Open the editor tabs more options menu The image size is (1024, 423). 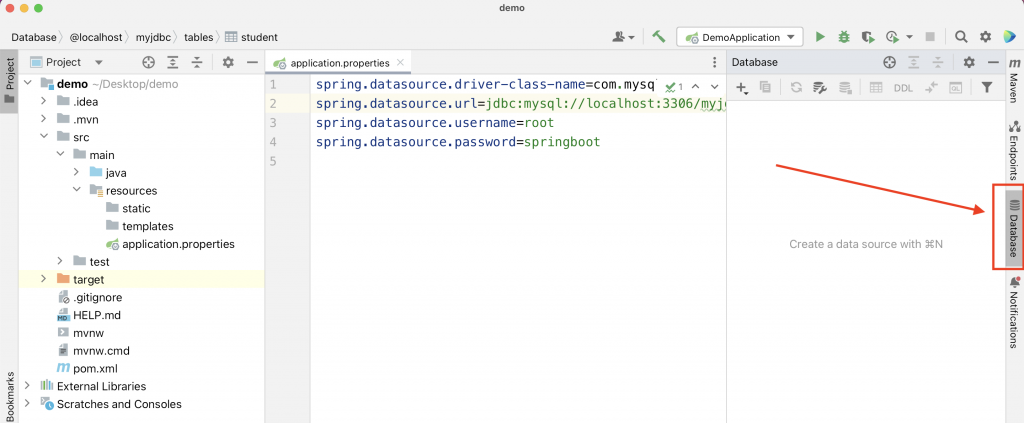714,63
